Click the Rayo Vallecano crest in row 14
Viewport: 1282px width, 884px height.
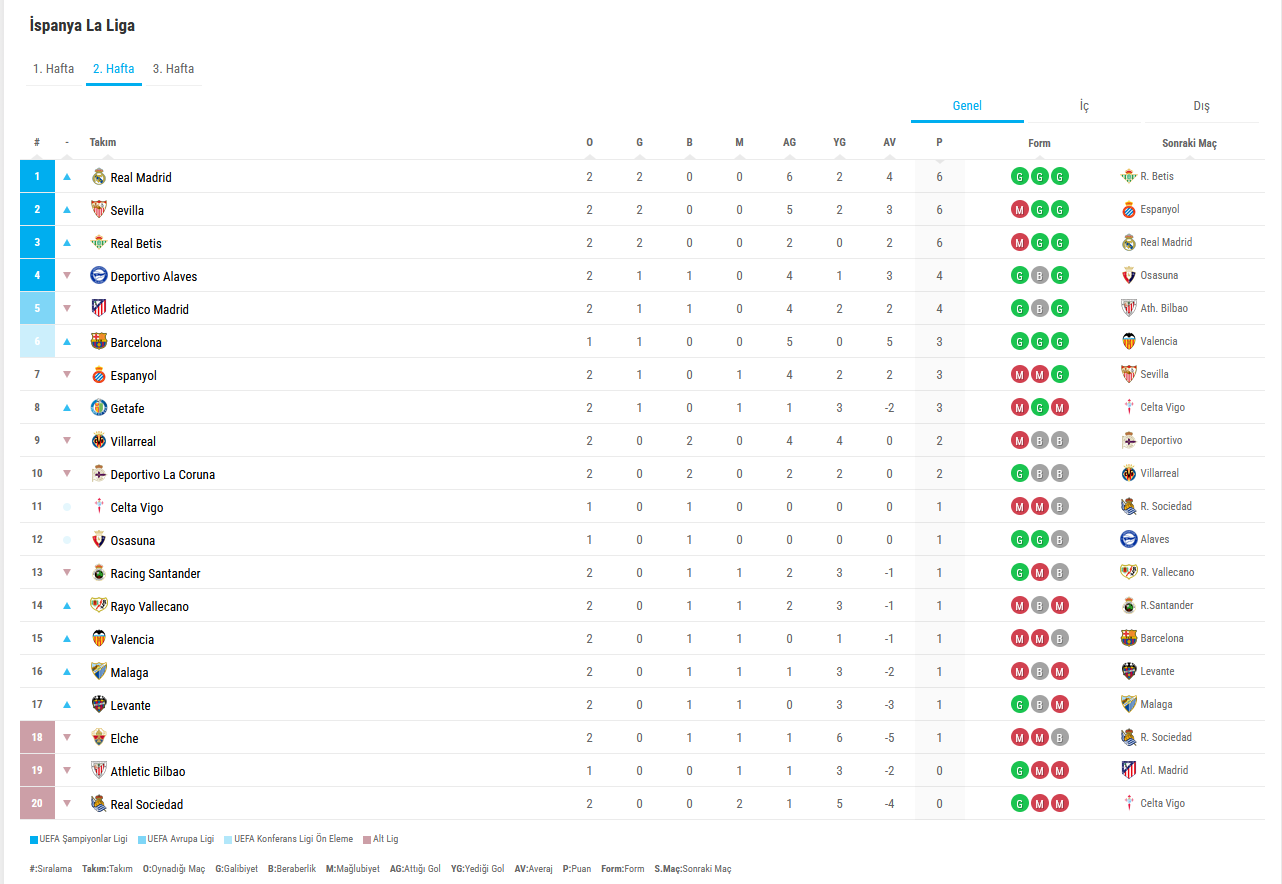(x=98, y=606)
